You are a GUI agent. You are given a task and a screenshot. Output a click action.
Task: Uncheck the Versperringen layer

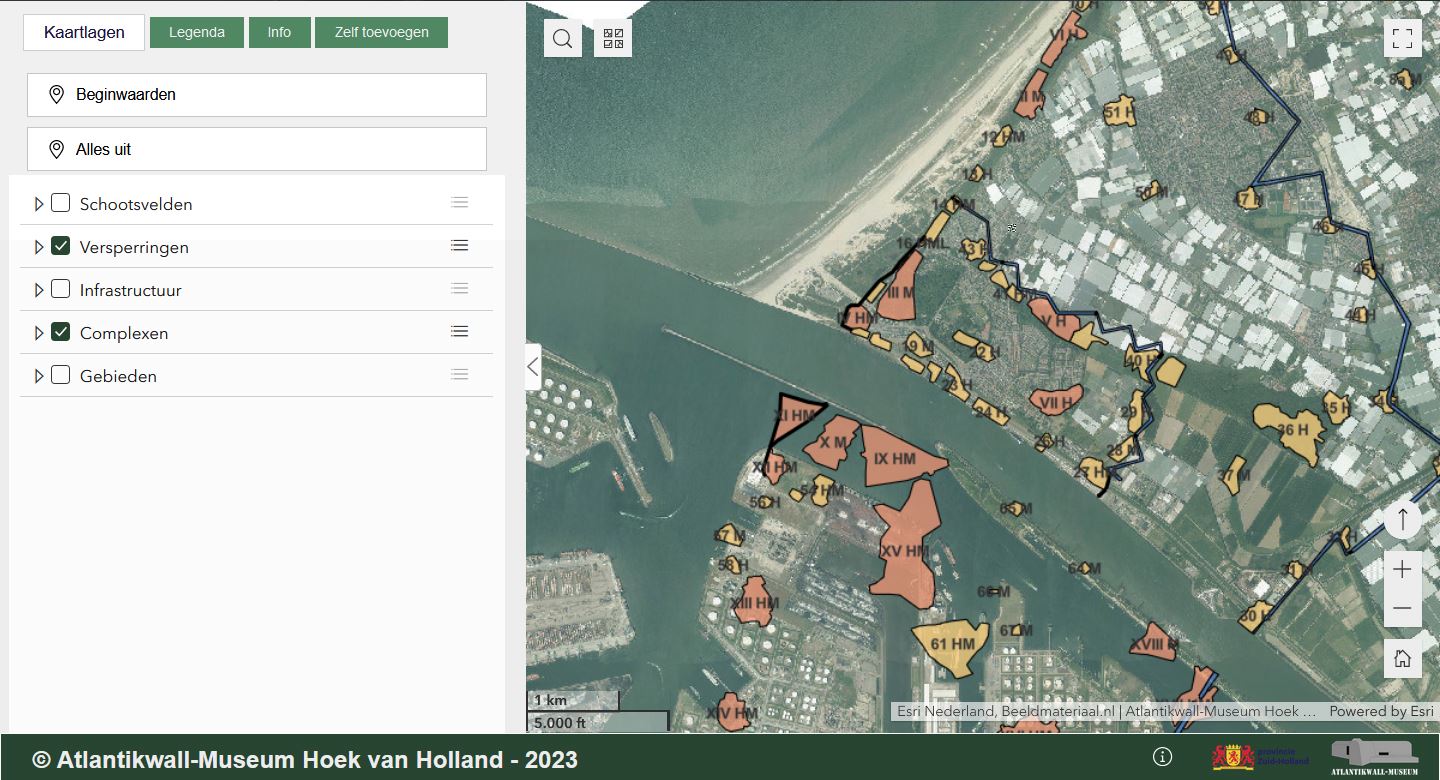click(x=61, y=246)
